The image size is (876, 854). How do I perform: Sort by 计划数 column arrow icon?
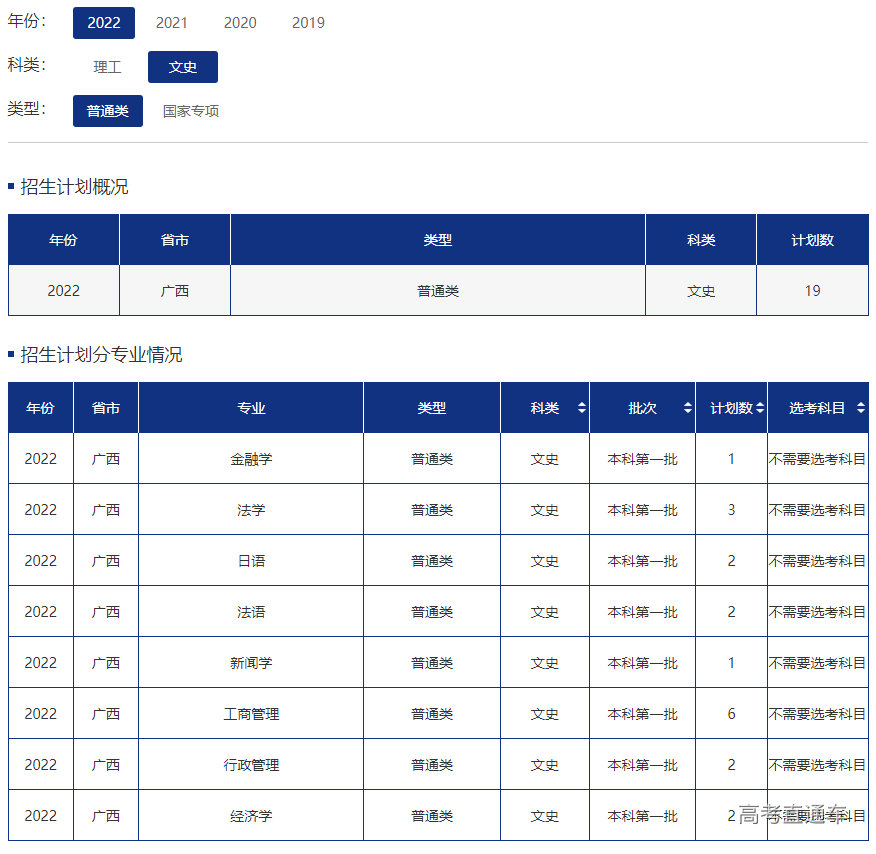760,408
